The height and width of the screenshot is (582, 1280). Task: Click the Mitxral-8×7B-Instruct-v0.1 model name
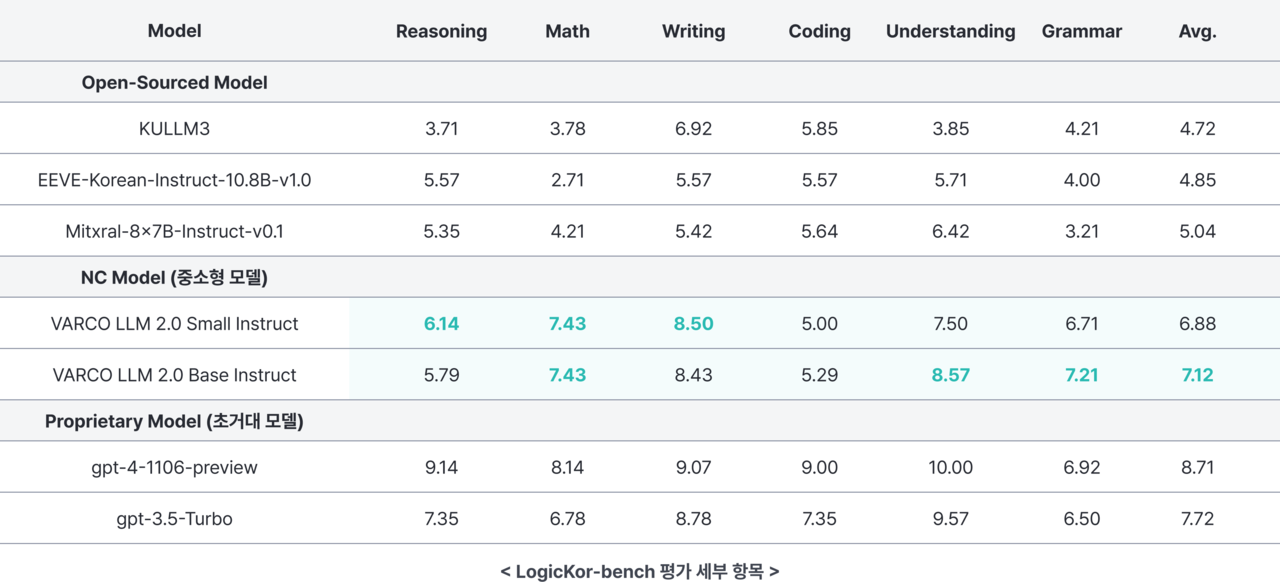pos(174,231)
